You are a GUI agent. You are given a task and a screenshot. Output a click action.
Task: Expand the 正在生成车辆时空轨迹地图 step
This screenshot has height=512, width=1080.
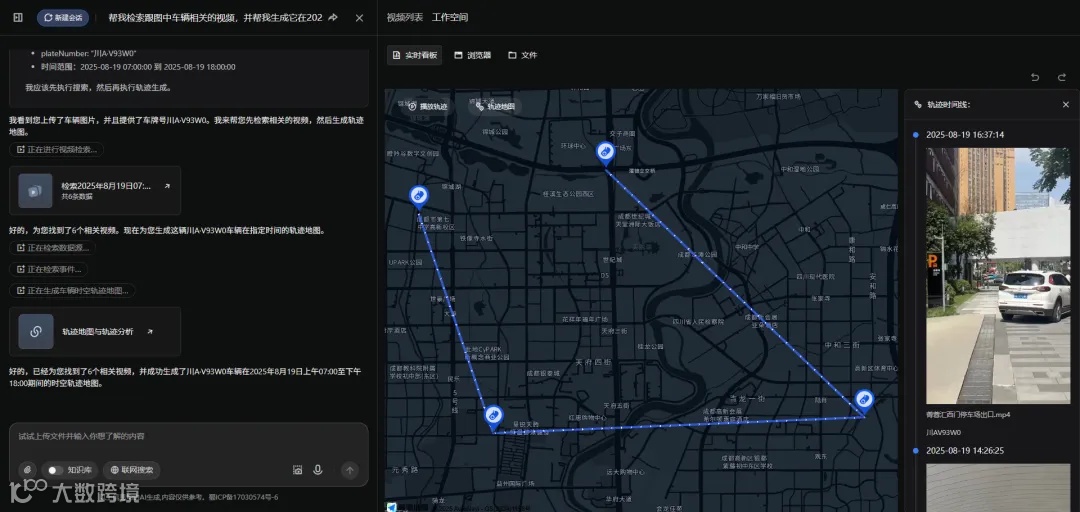pyautogui.click(x=72, y=291)
